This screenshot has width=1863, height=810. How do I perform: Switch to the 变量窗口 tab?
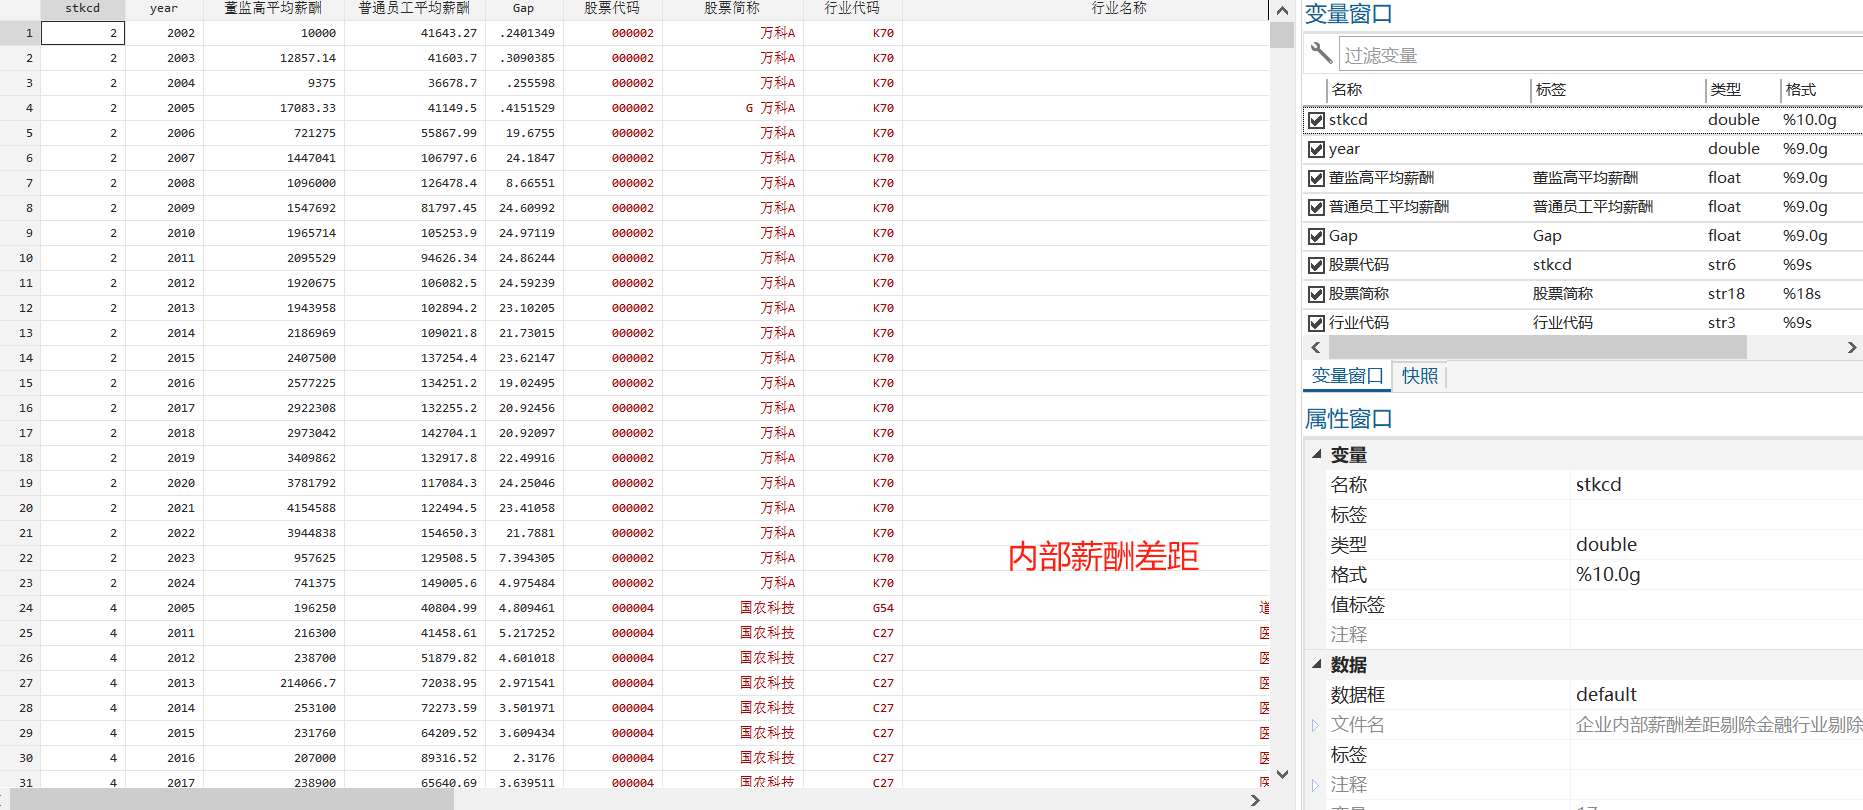tap(1347, 376)
